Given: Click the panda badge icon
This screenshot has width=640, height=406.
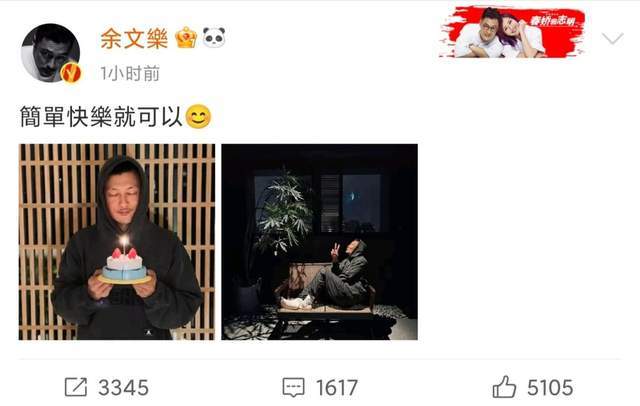Looking at the screenshot, I should pos(214,38).
